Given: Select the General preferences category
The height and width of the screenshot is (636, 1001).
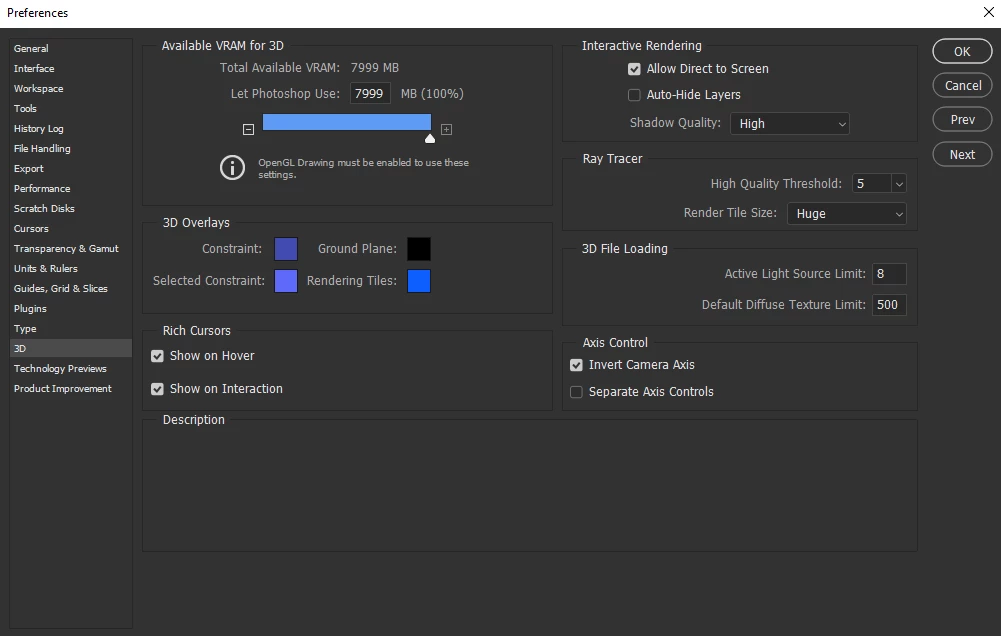Looking at the screenshot, I should (71, 49).
